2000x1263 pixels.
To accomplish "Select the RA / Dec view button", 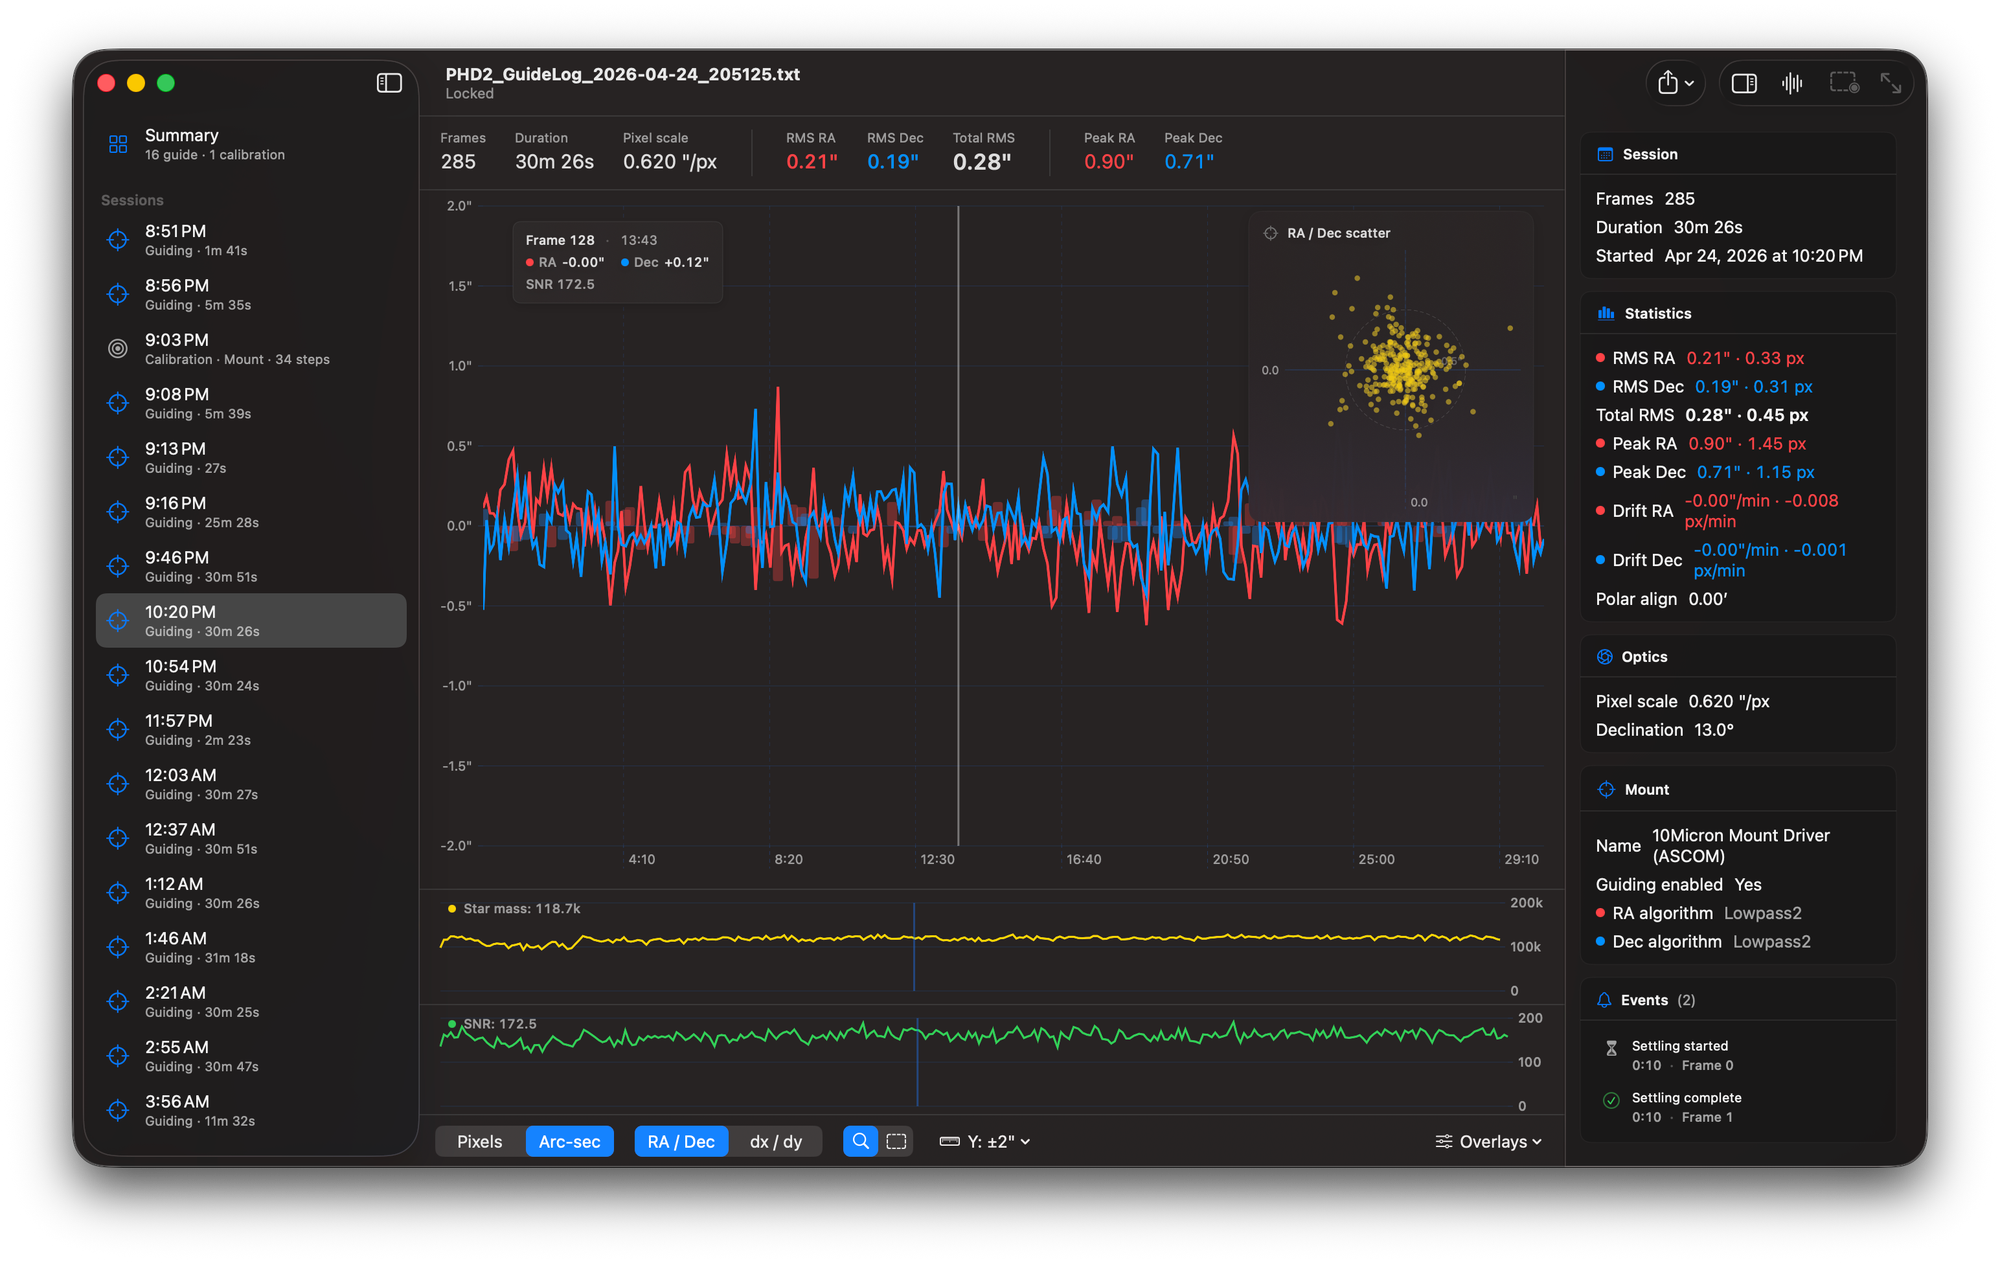I will (x=681, y=1141).
